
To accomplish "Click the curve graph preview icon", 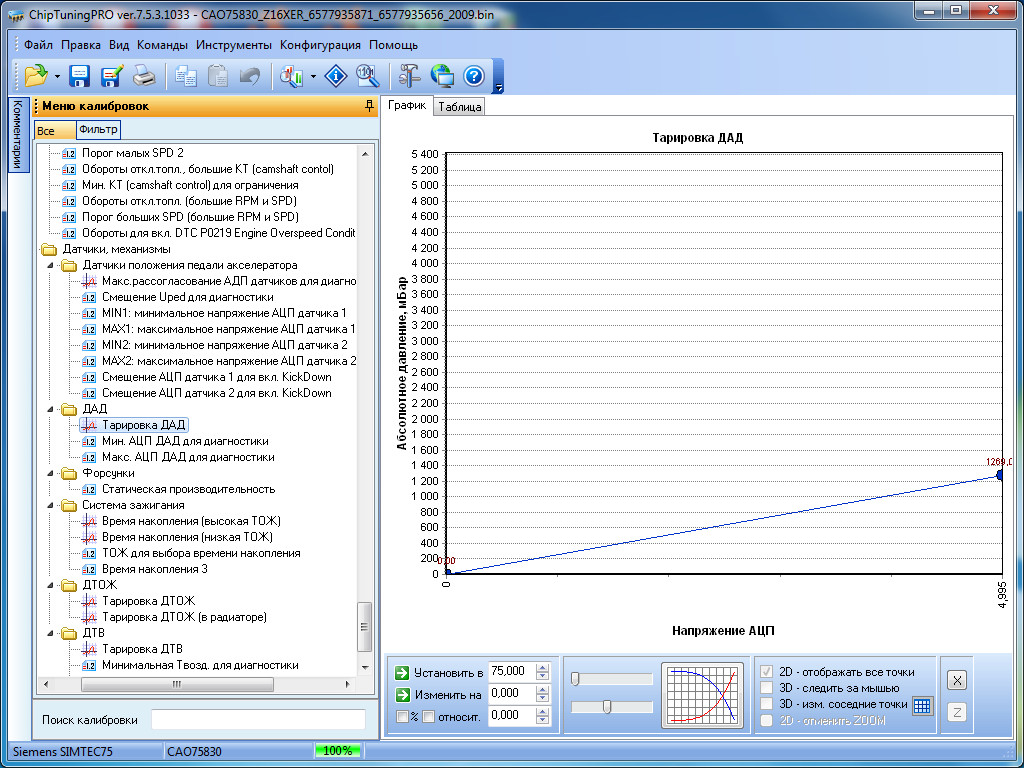I will point(702,695).
